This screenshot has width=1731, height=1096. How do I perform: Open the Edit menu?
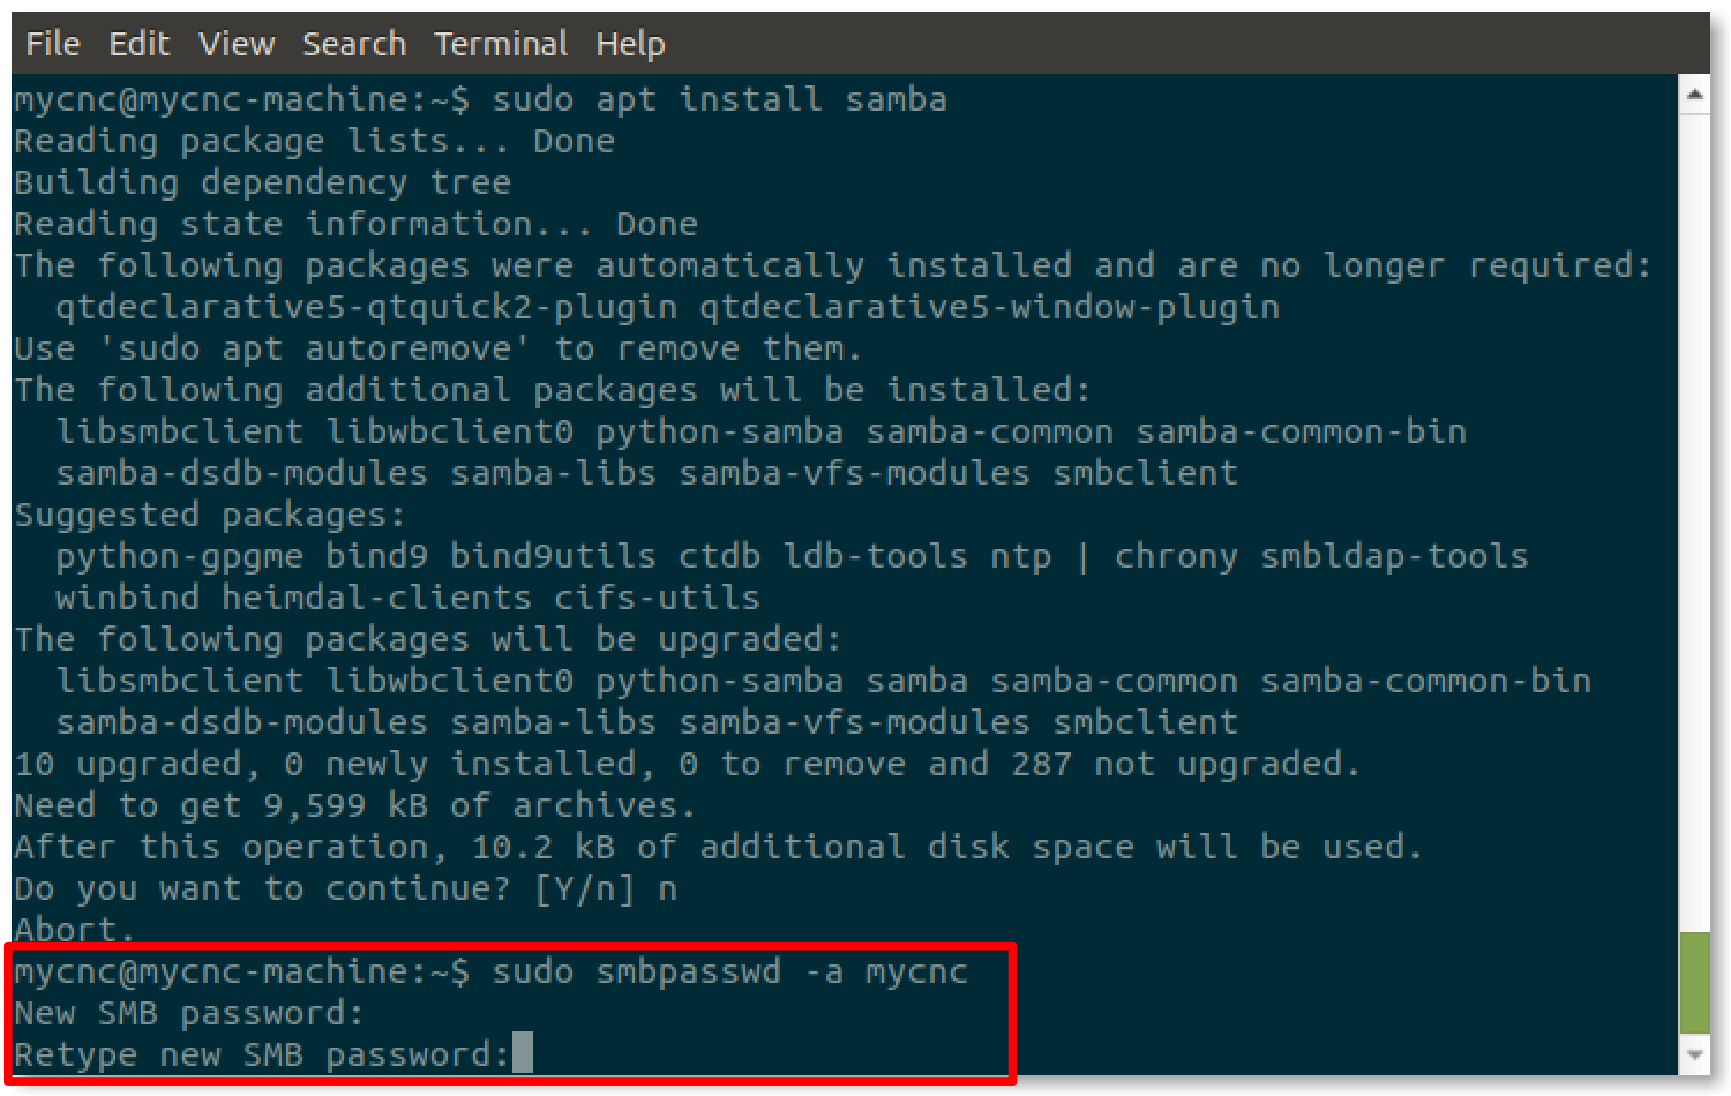pyautogui.click(x=139, y=44)
